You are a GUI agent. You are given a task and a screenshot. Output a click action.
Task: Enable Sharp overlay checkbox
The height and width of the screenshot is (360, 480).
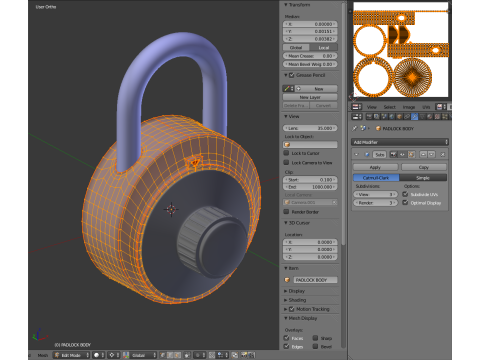point(315,338)
